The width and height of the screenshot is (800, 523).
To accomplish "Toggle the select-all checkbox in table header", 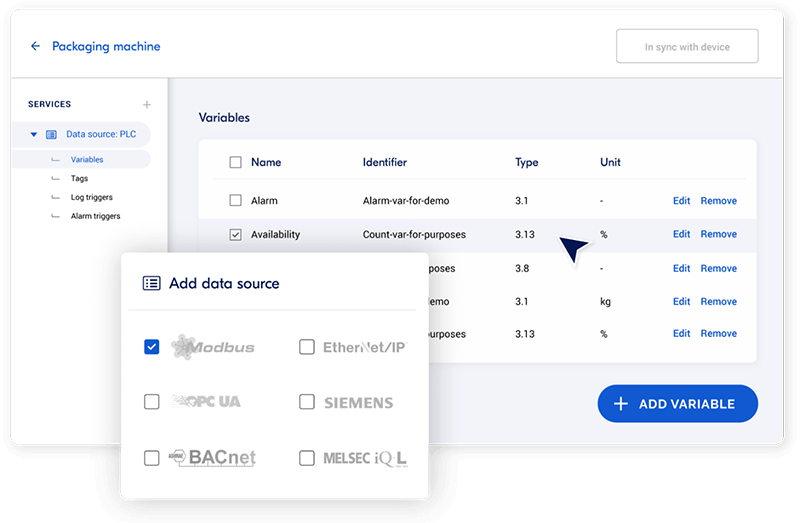I will [235, 162].
